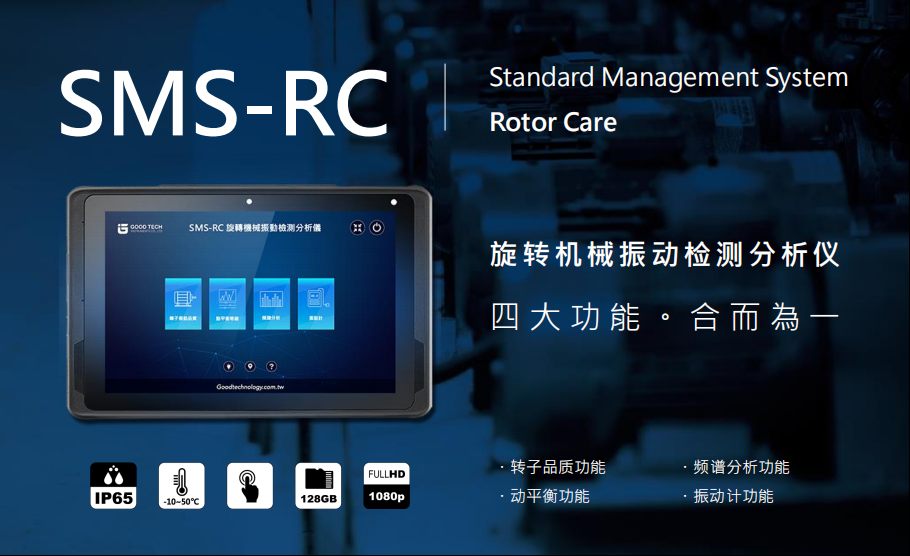Screen dimensions: 910x556
Task: Open the vibration meter tile
Action: tap(316, 304)
